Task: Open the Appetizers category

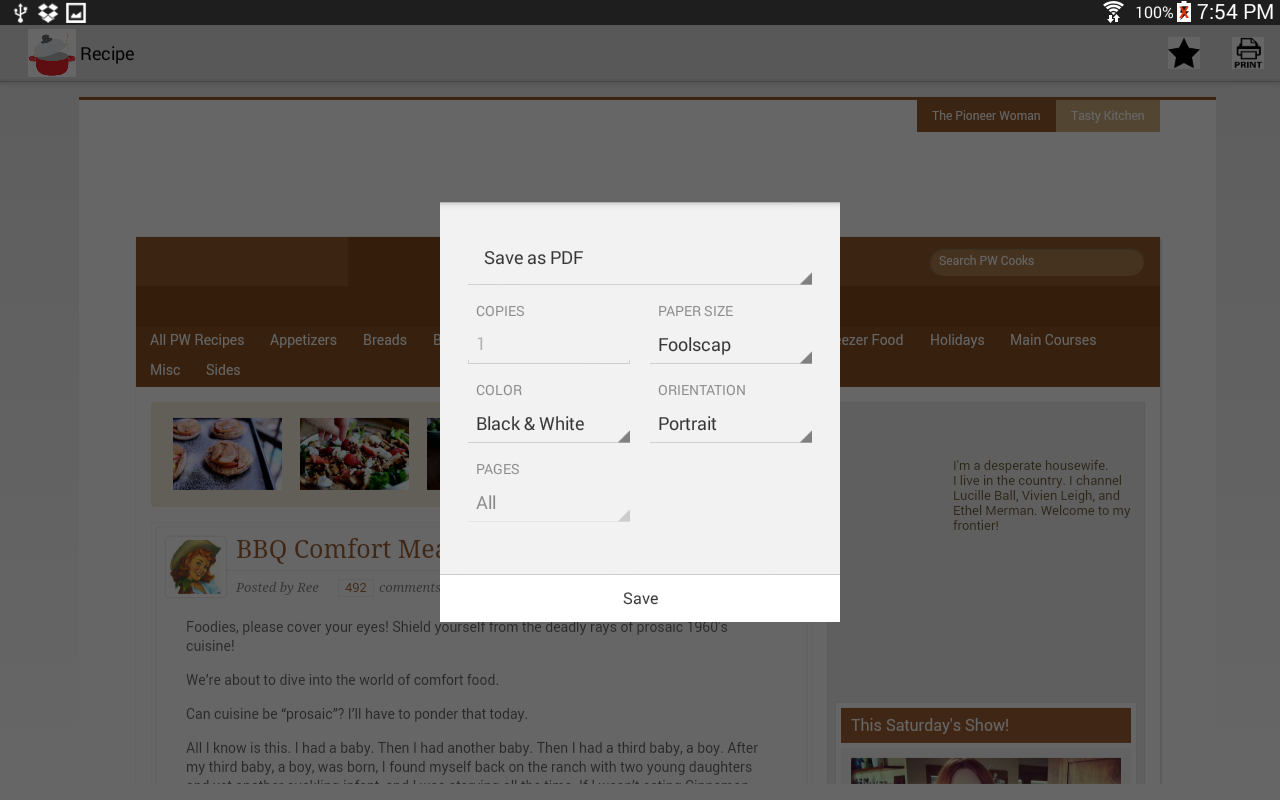Action: tap(303, 340)
